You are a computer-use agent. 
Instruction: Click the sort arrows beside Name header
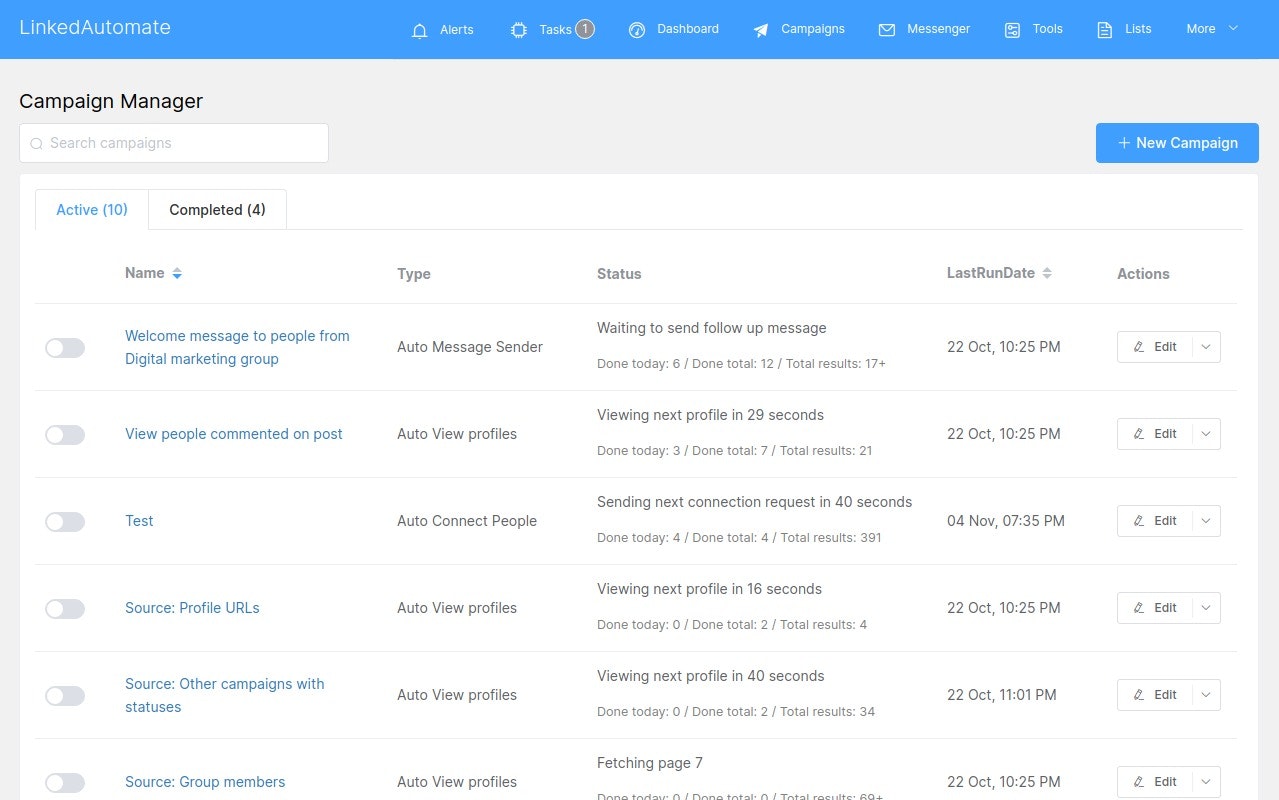pyautogui.click(x=177, y=272)
